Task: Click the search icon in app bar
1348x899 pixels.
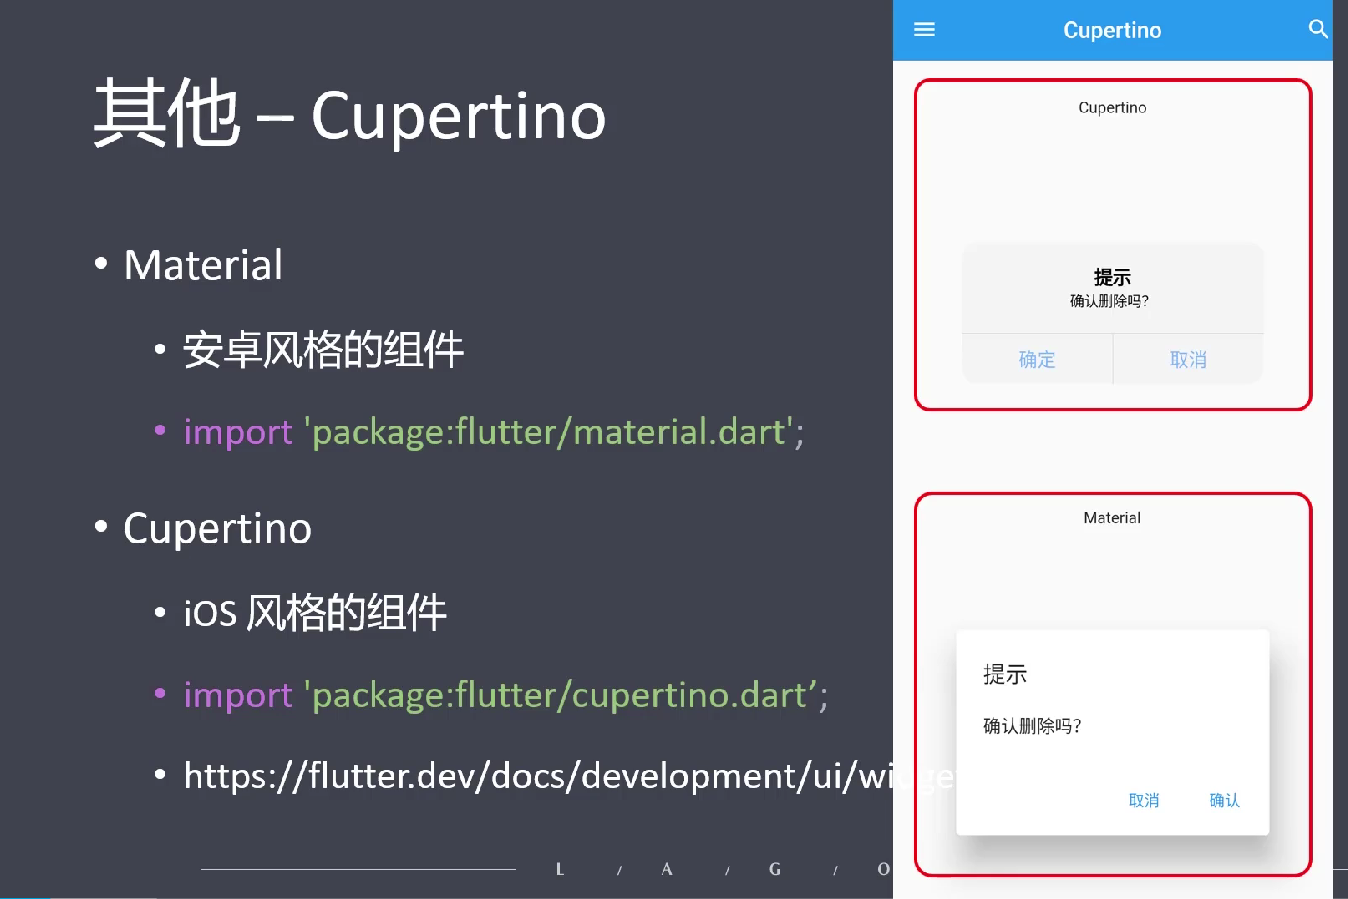Action: click(x=1318, y=29)
